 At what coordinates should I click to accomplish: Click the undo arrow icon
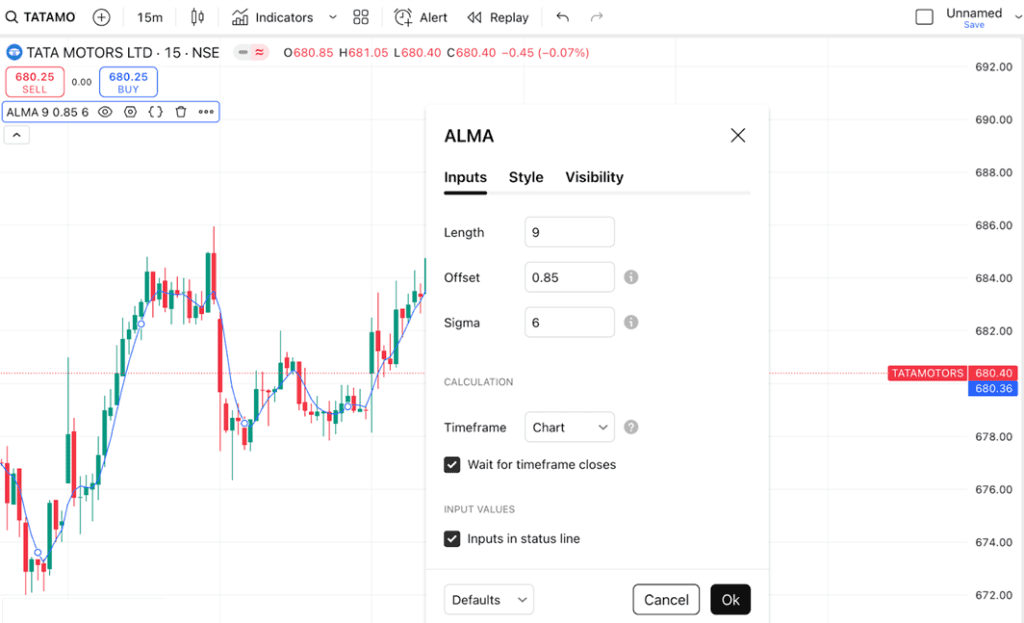click(562, 18)
